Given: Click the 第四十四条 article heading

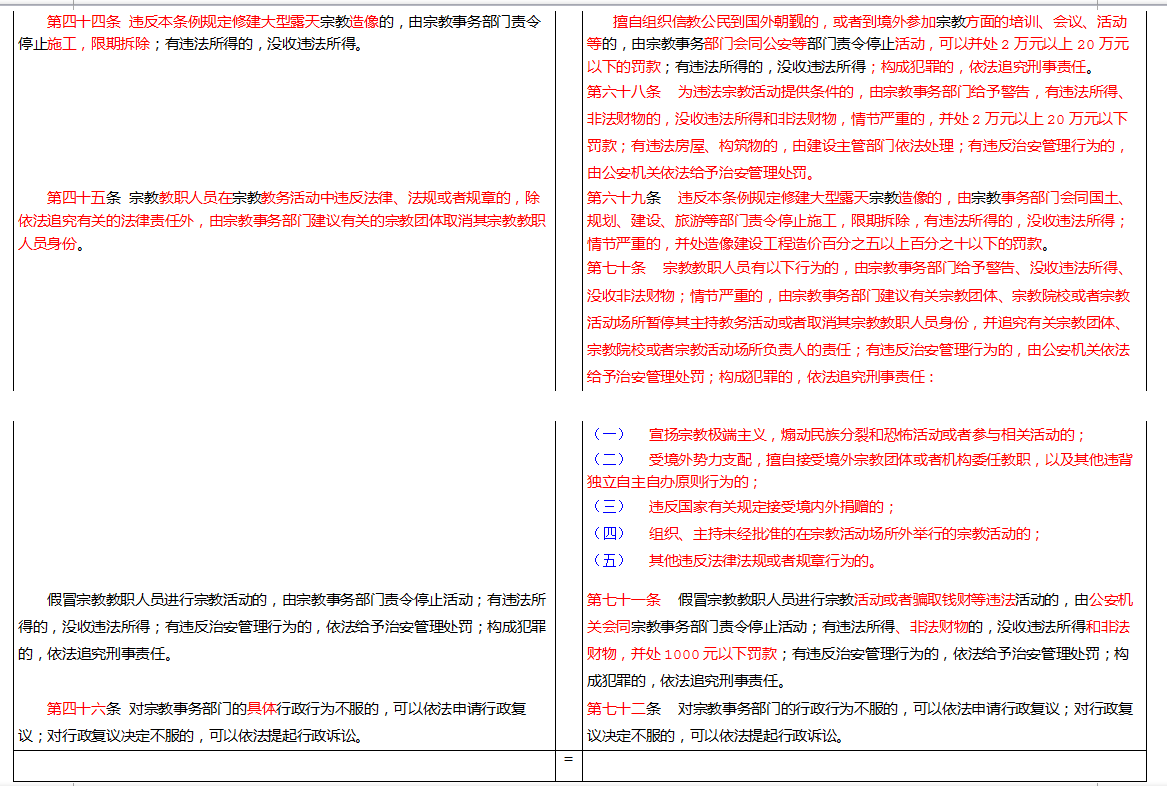Looking at the screenshot, I should 84,21.
